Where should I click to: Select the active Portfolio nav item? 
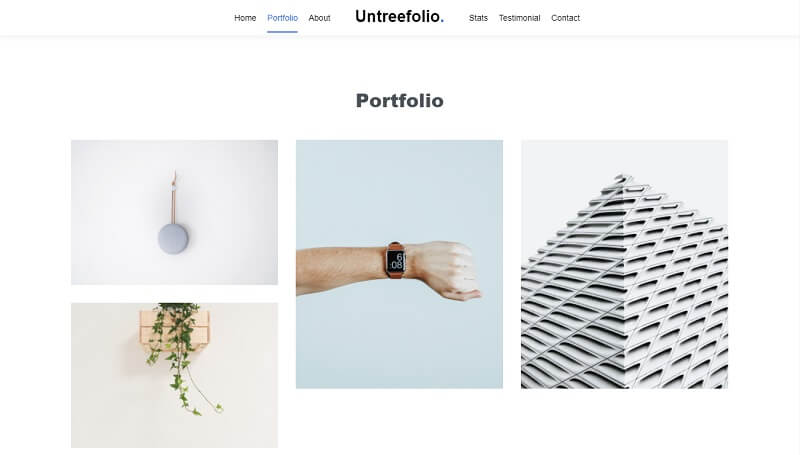(x=282, y=18)
